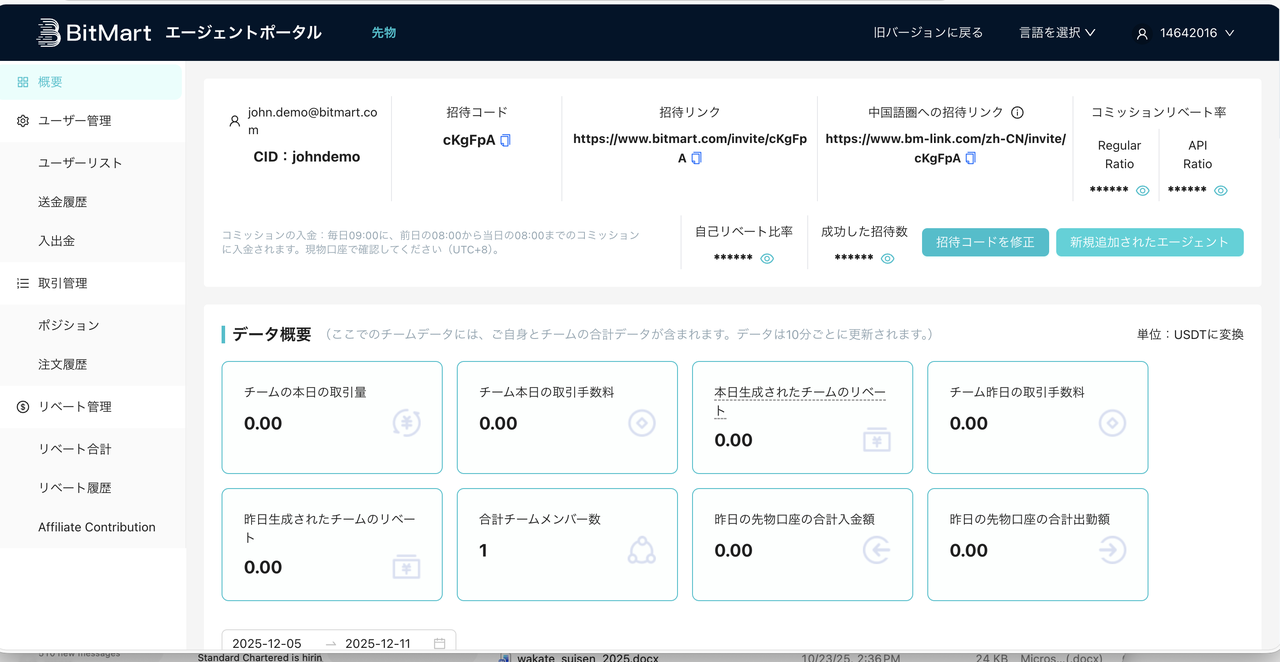Collapse the 取引管理 sidebar section
1280x662 pixels.
(x=92, y=284)
